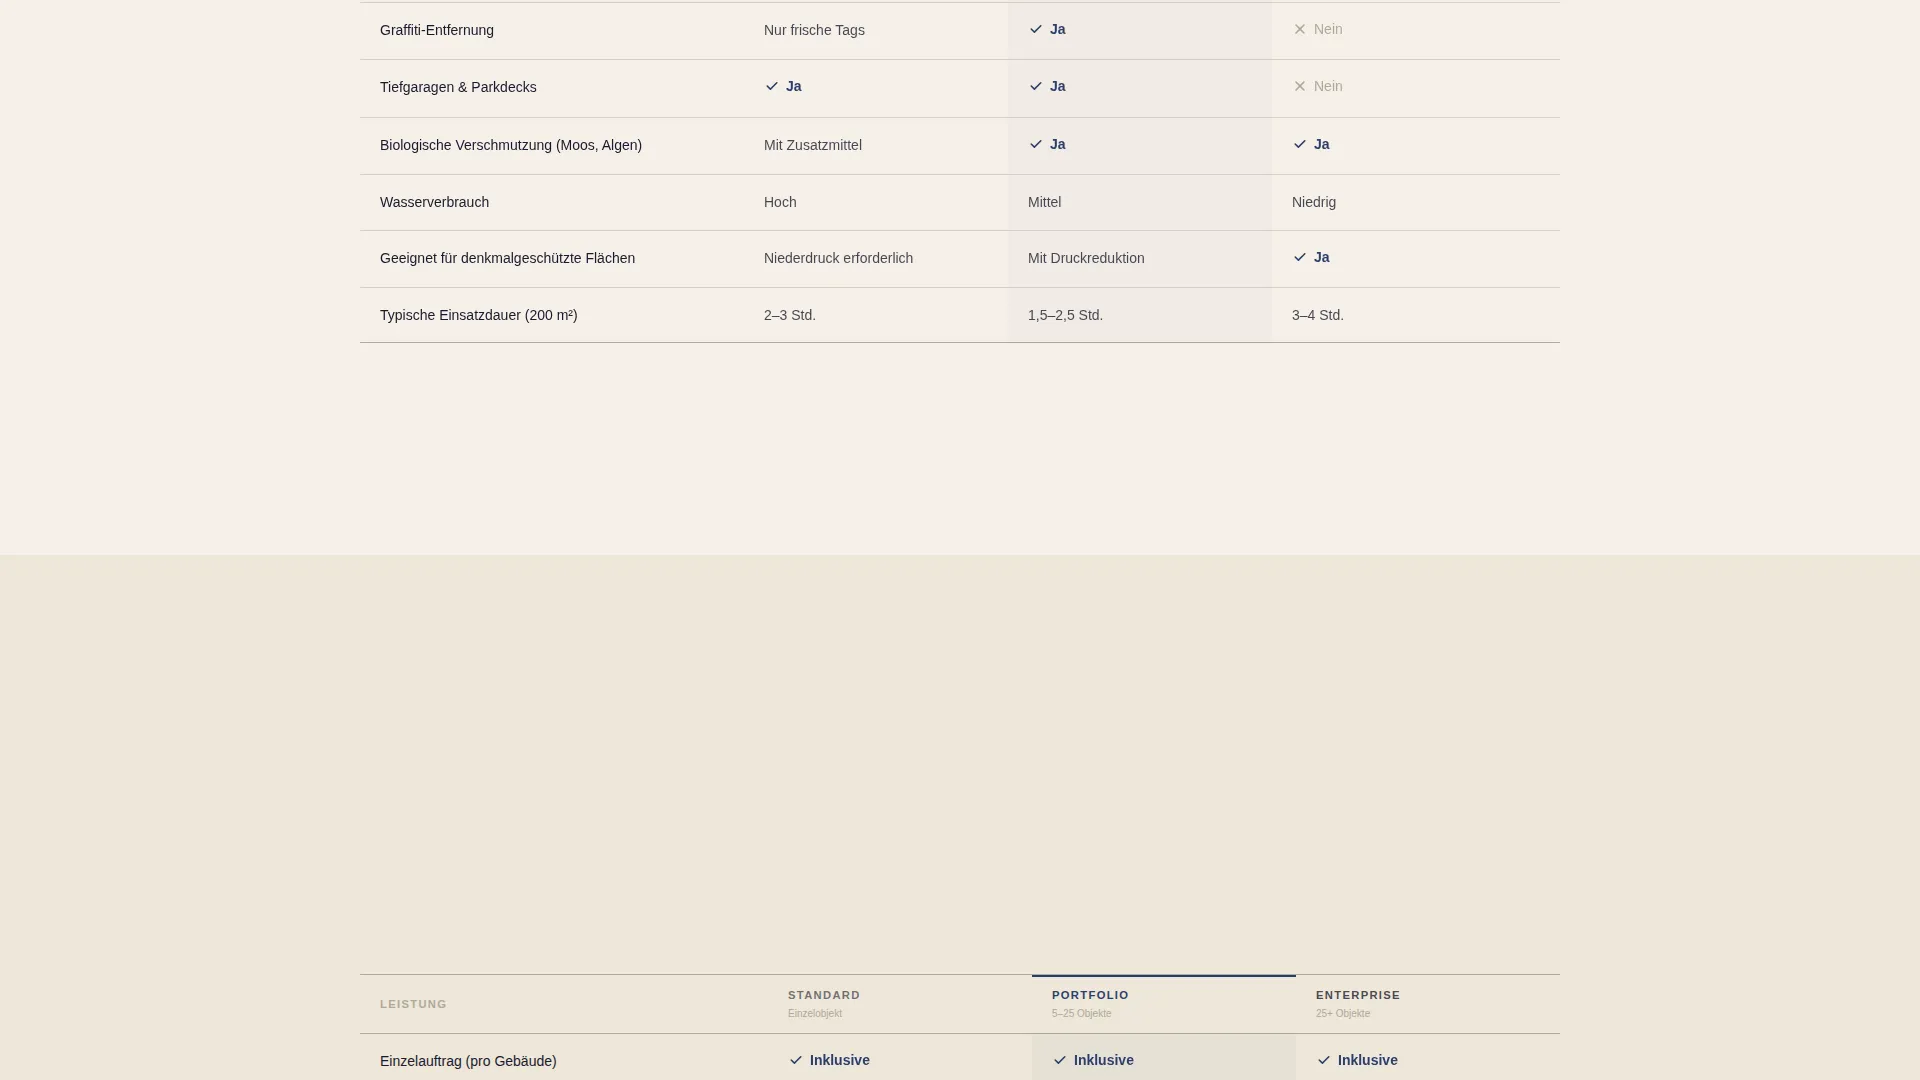Image resolution: width=1920 pixels, height=1080 pixels.
Task: Click 'Inklusive' under the Portfolio column
Action: click(x=1104, y=1060)
